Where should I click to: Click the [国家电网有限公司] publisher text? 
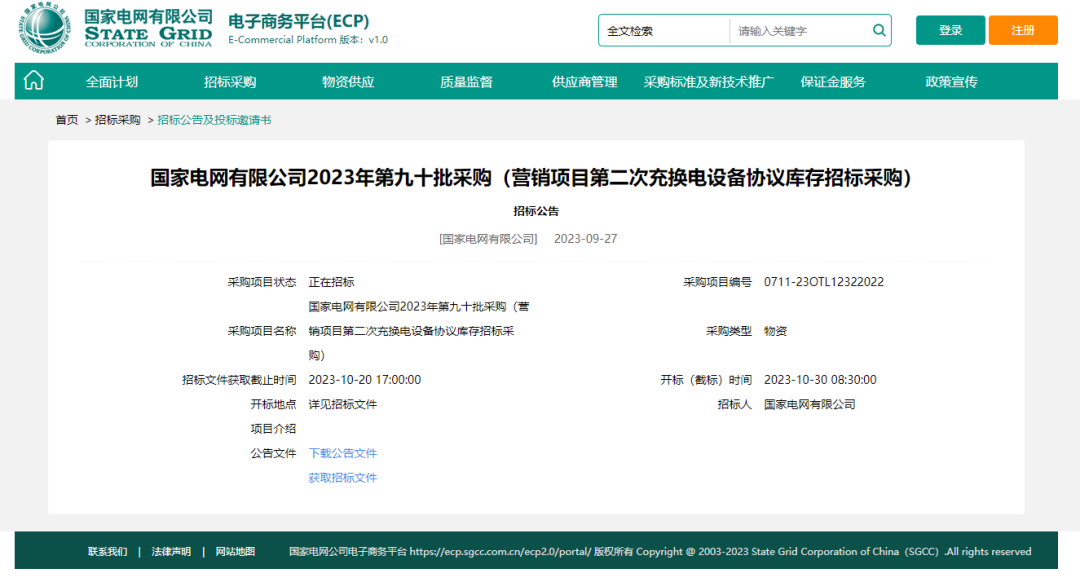pyautogui.click(x=488, y=239)
